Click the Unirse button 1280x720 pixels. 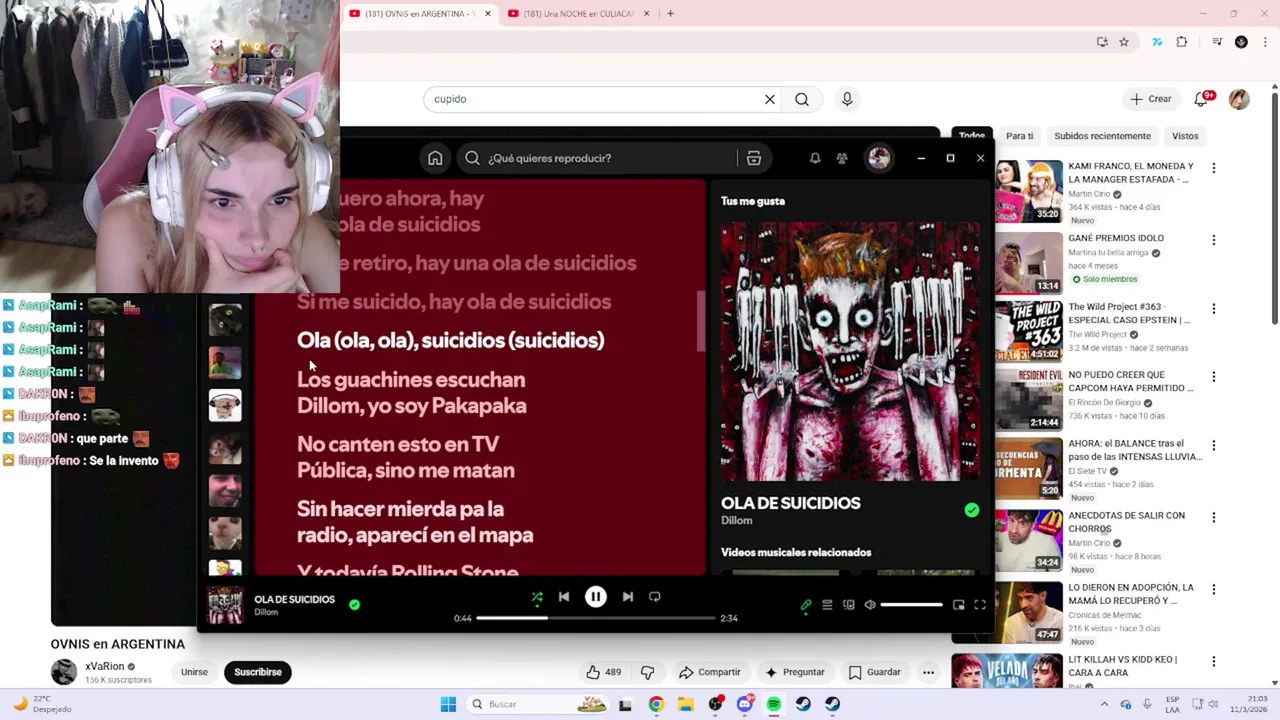[194, 672]
